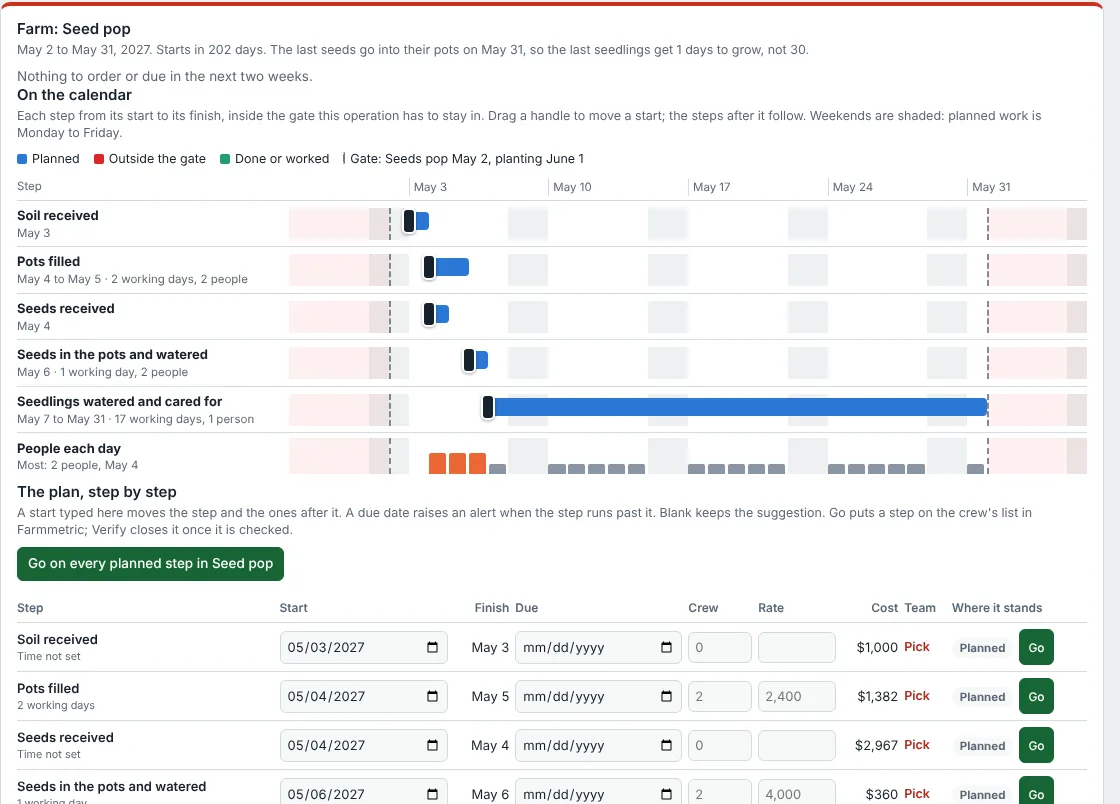Click blue Planned legend swatch
Viewport: 1120px width, 804px height.
[22, 159]
